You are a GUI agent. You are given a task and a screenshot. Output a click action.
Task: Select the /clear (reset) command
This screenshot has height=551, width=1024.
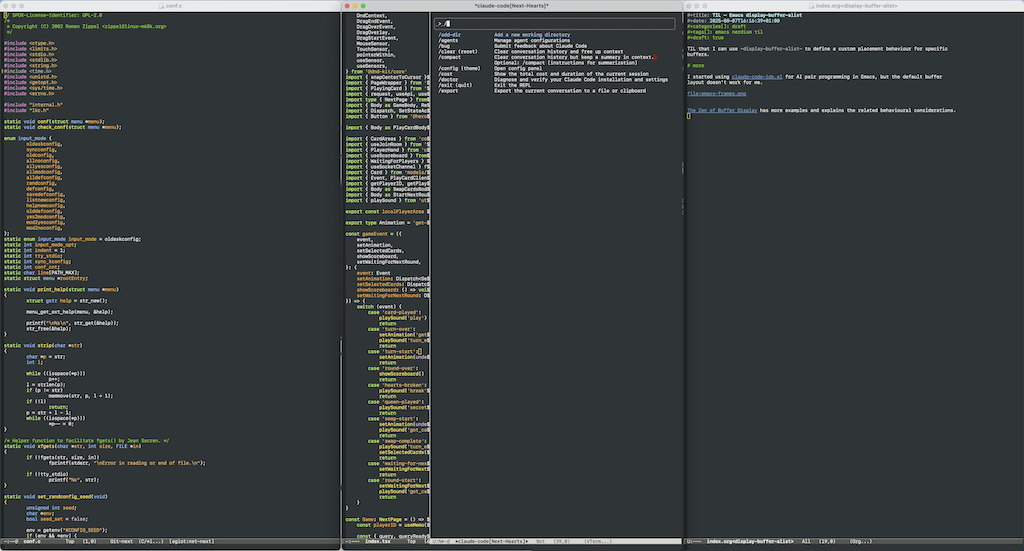point(458,52)
